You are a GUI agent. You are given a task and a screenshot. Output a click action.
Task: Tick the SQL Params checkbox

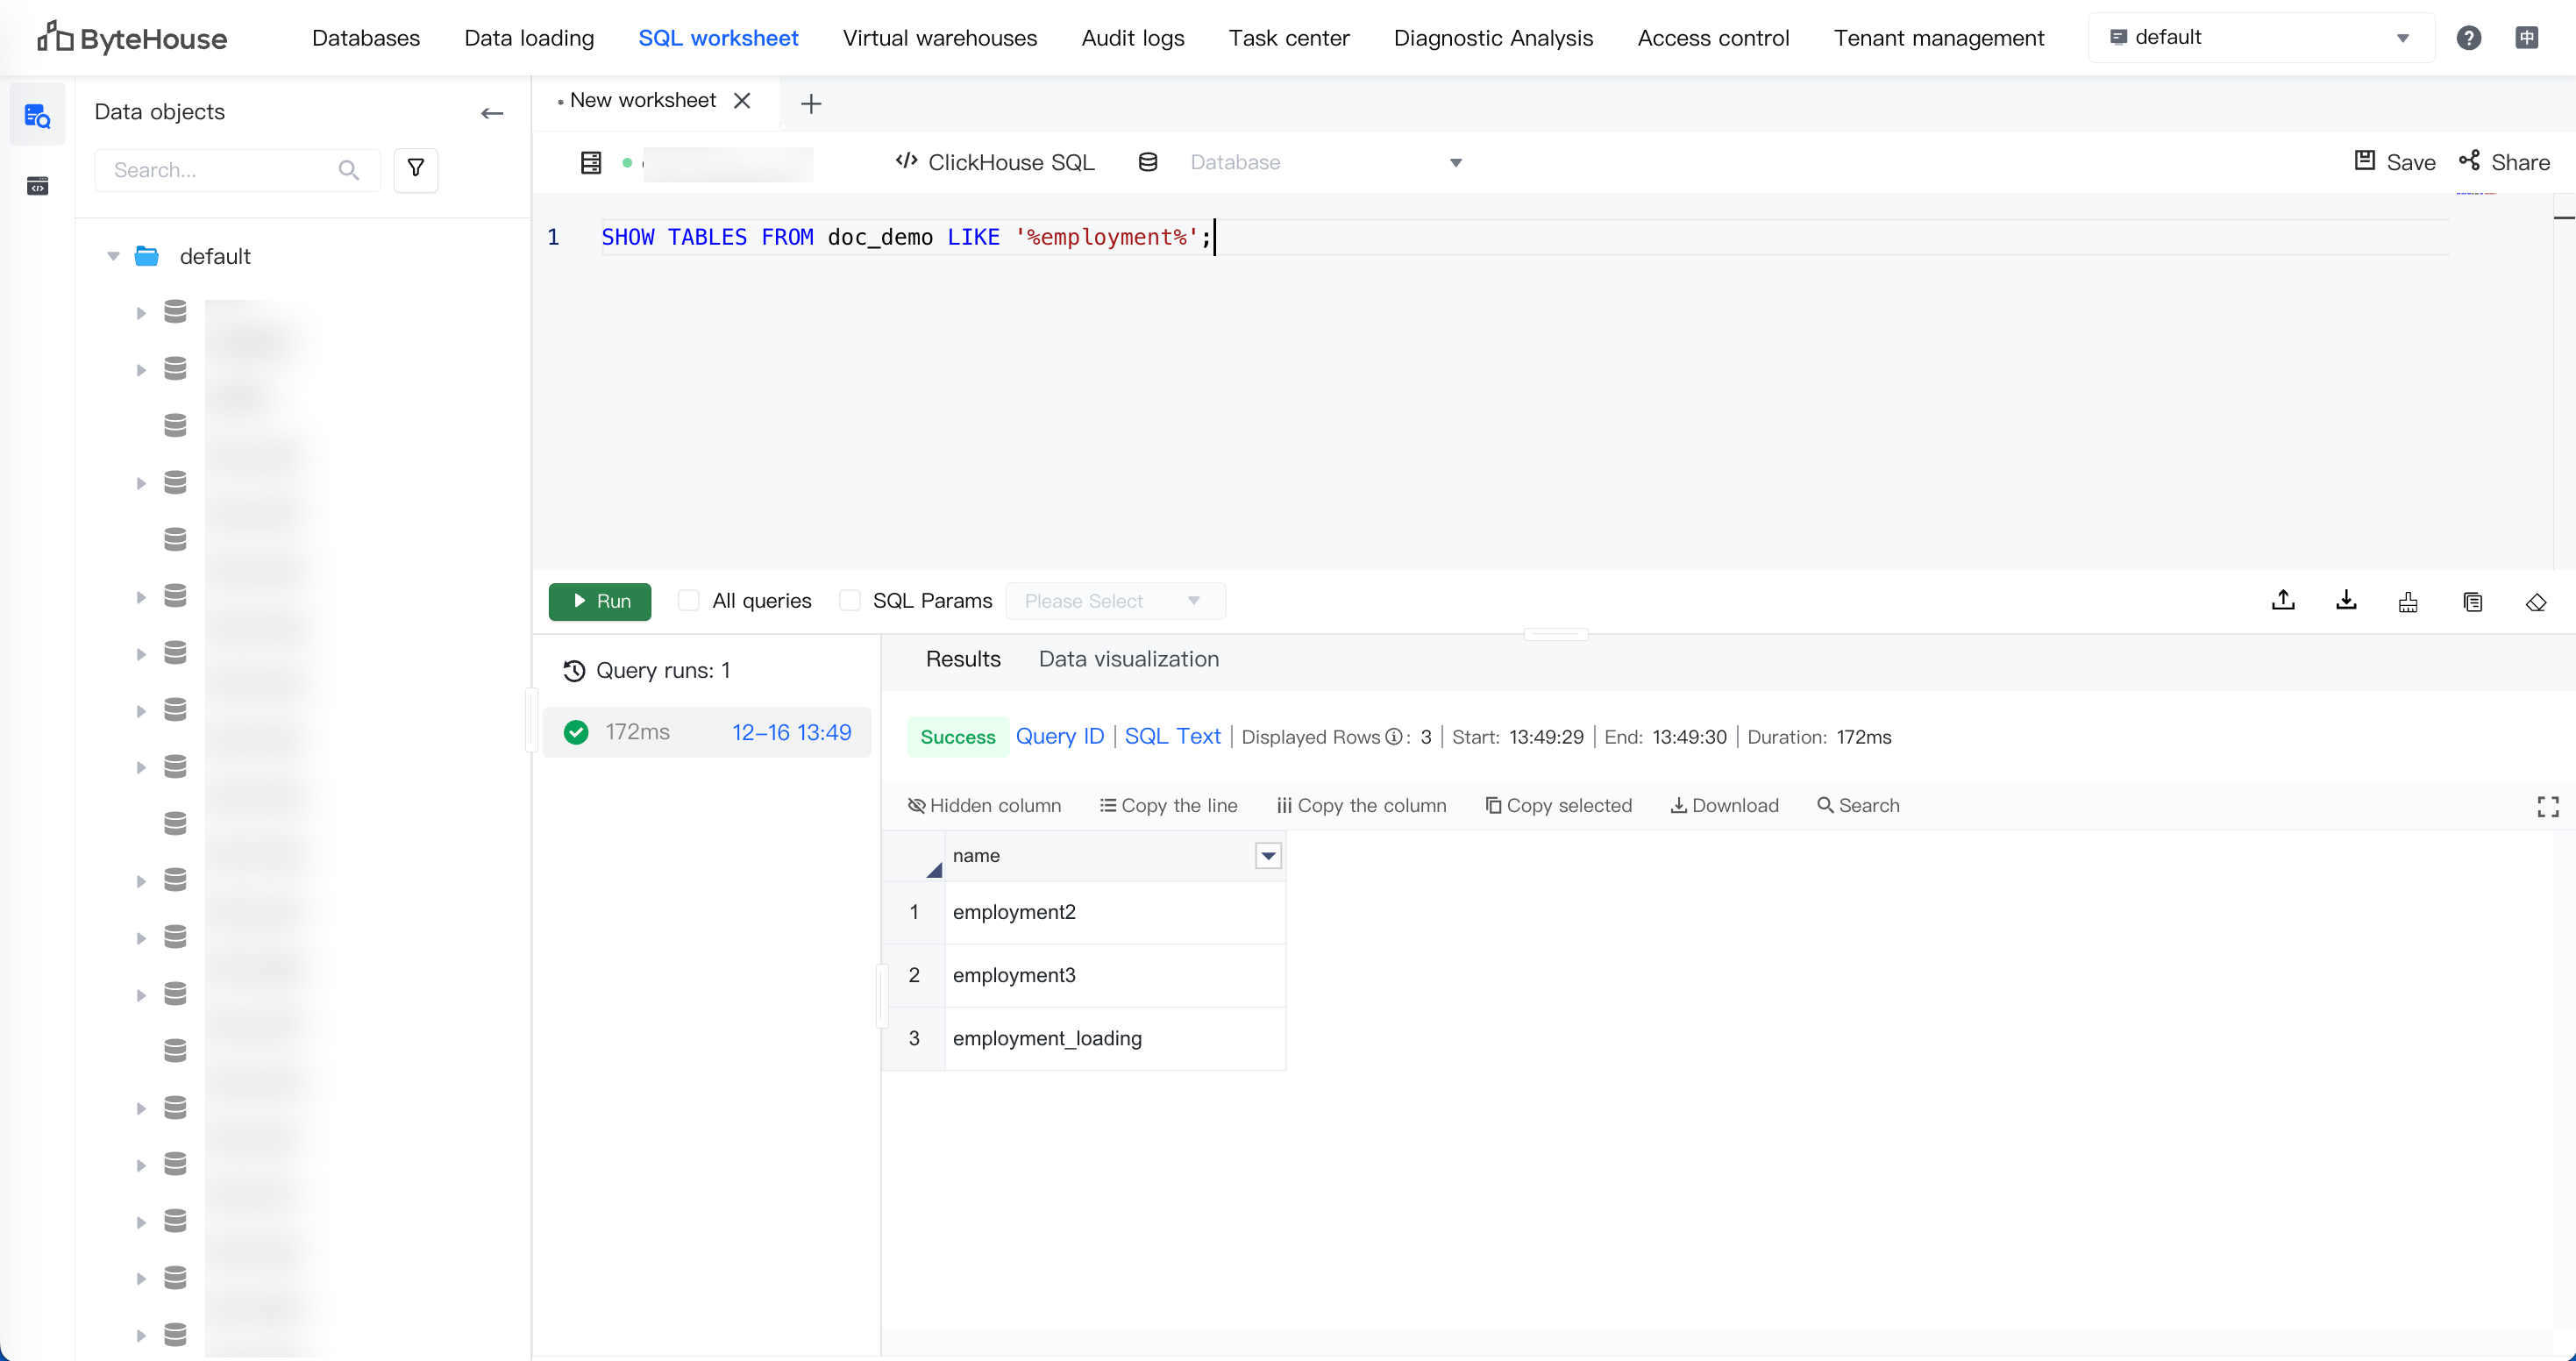[849, 600]
